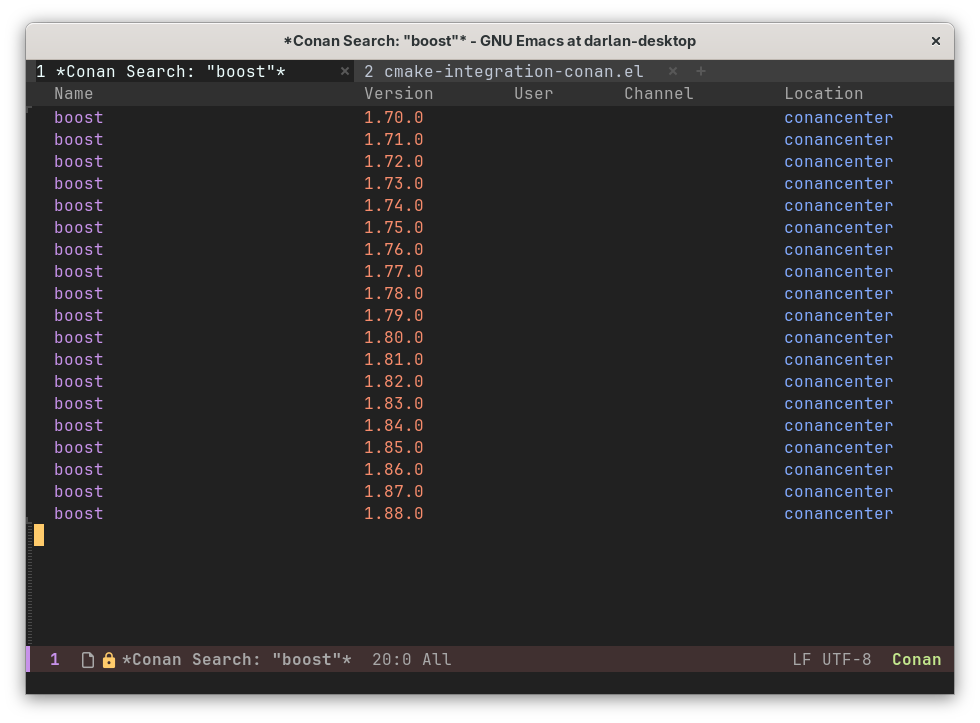Click conancenter in the 1.70.0 row
Viewport: 980px width, 723px height.
pyautogui.click(x=839, y=117)
